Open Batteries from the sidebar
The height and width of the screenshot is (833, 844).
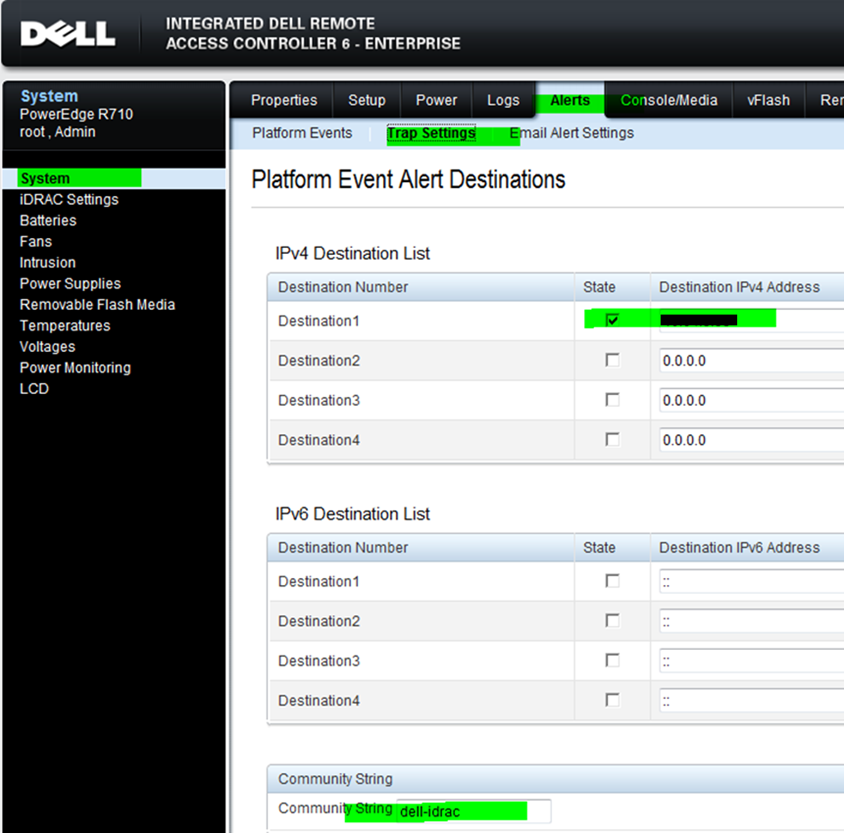[x=47, y=220]
